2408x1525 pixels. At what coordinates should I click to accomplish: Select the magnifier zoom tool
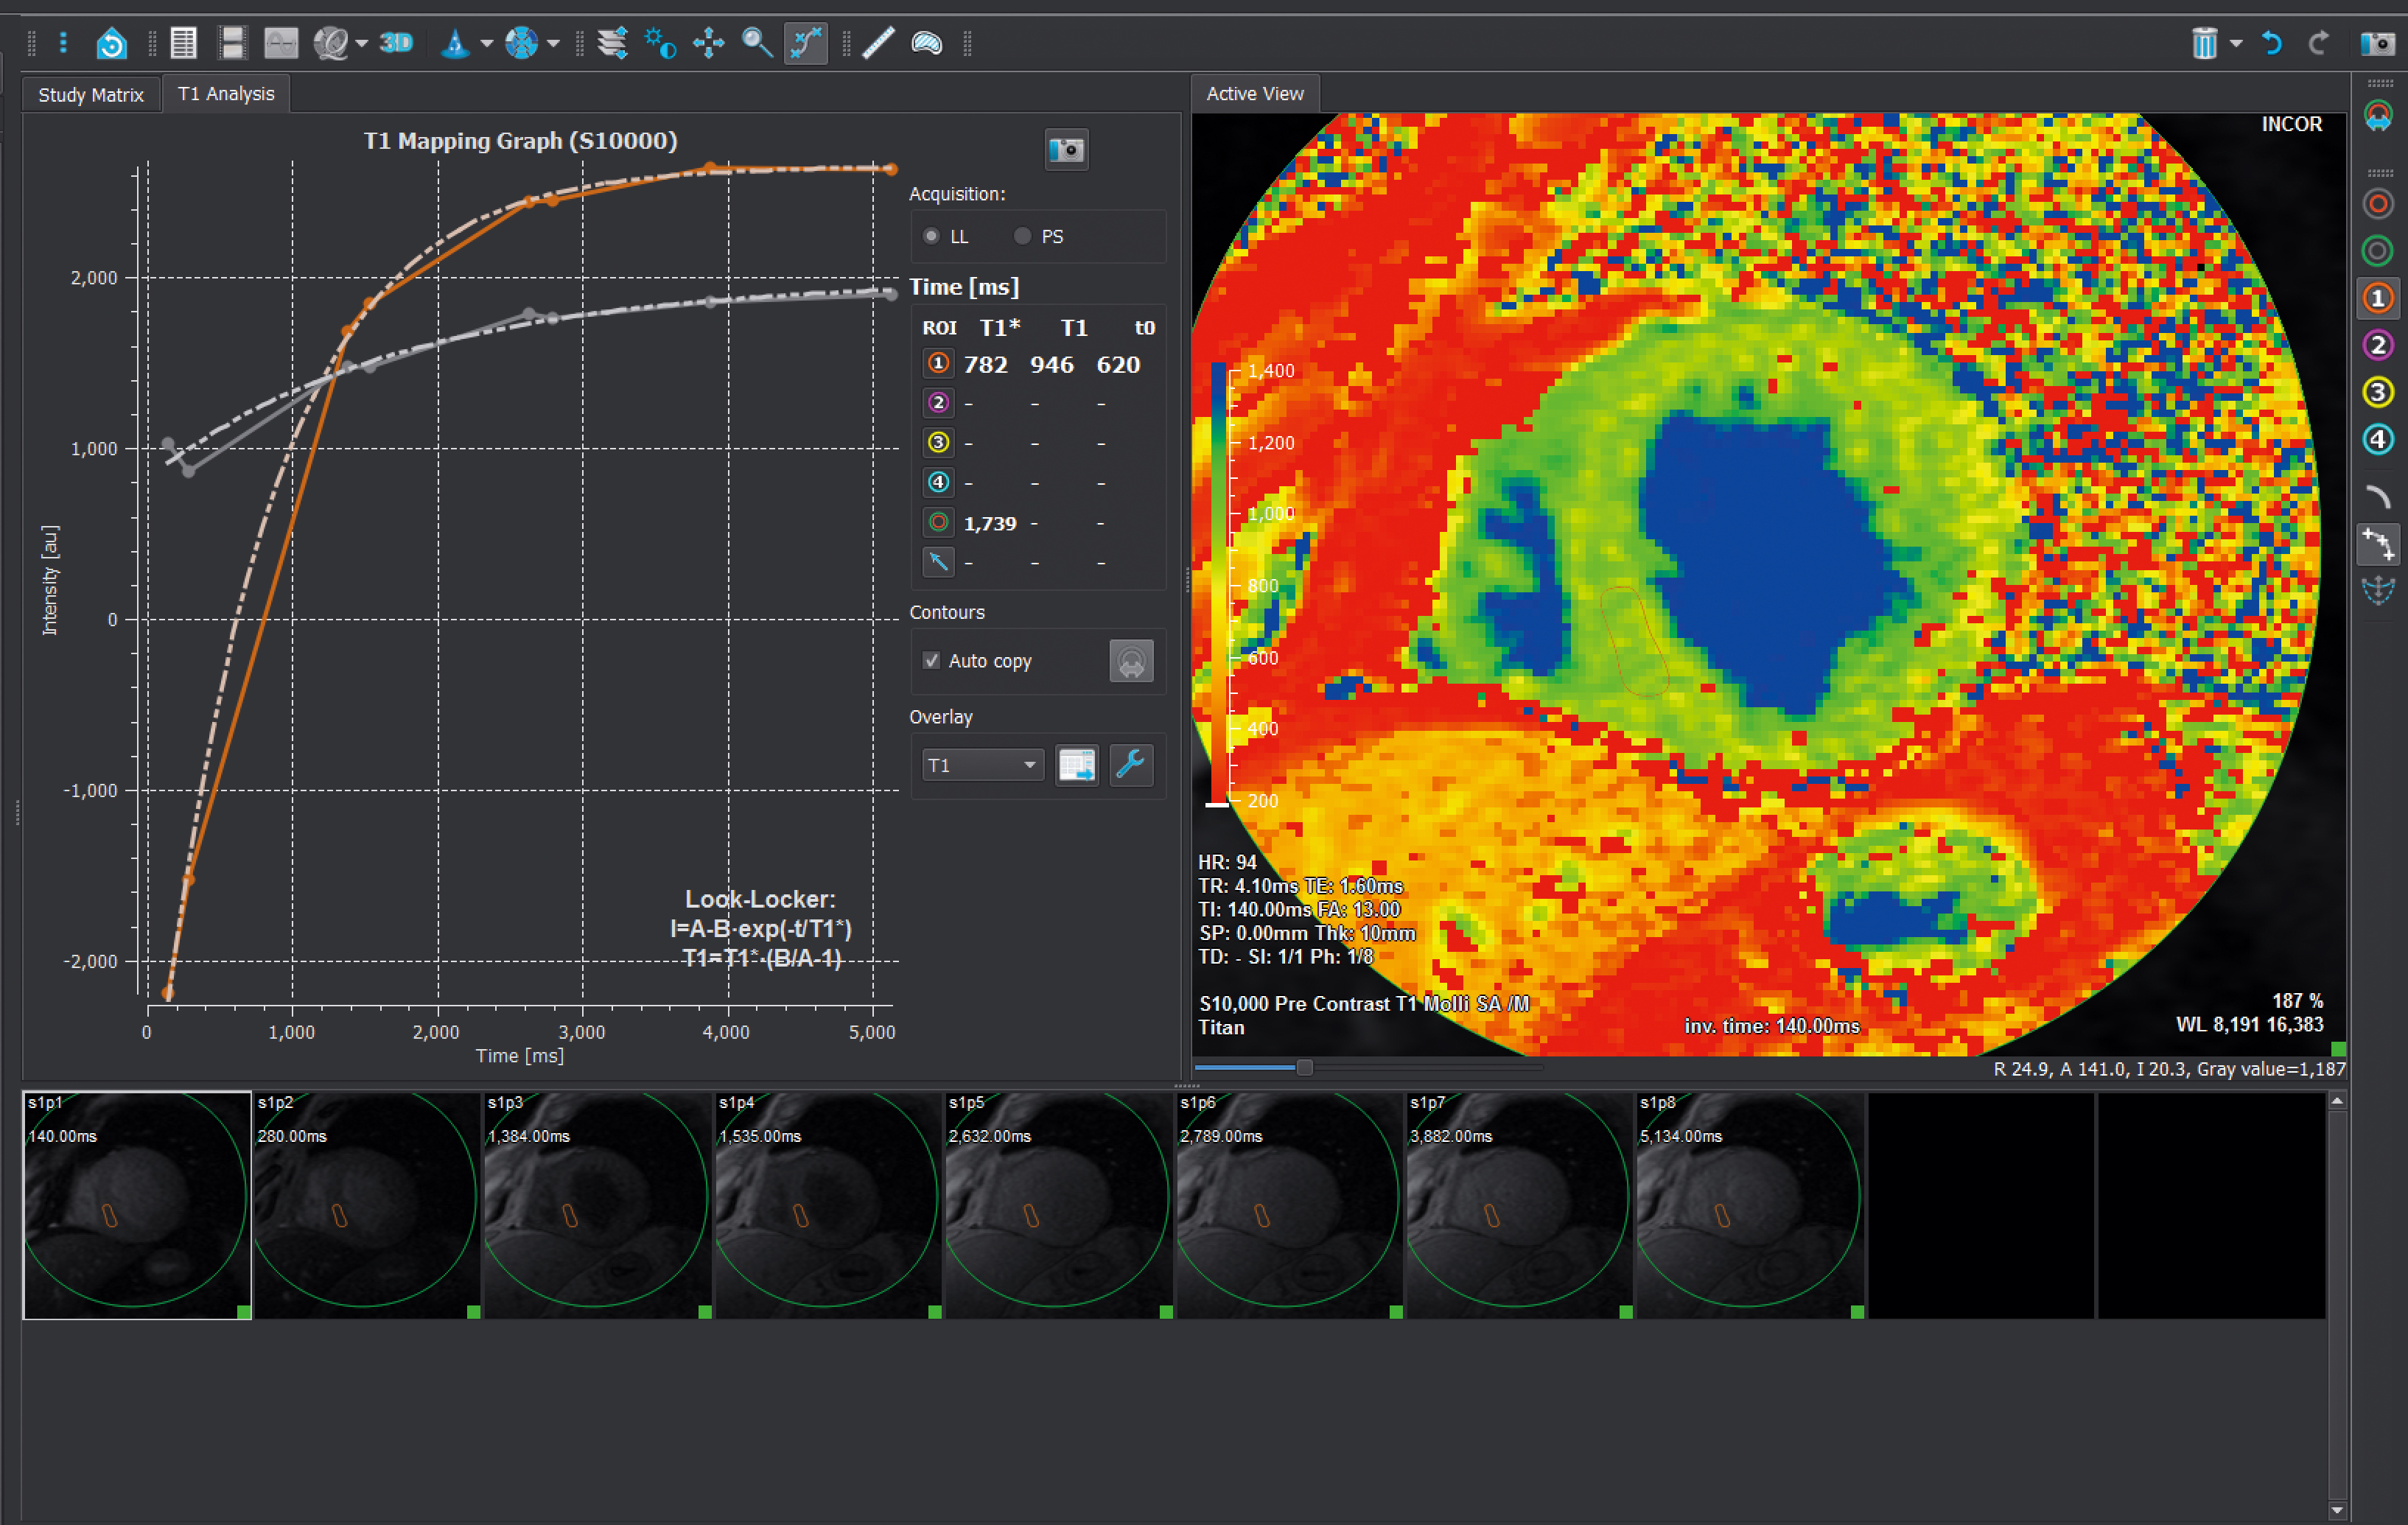click(757, 43)
